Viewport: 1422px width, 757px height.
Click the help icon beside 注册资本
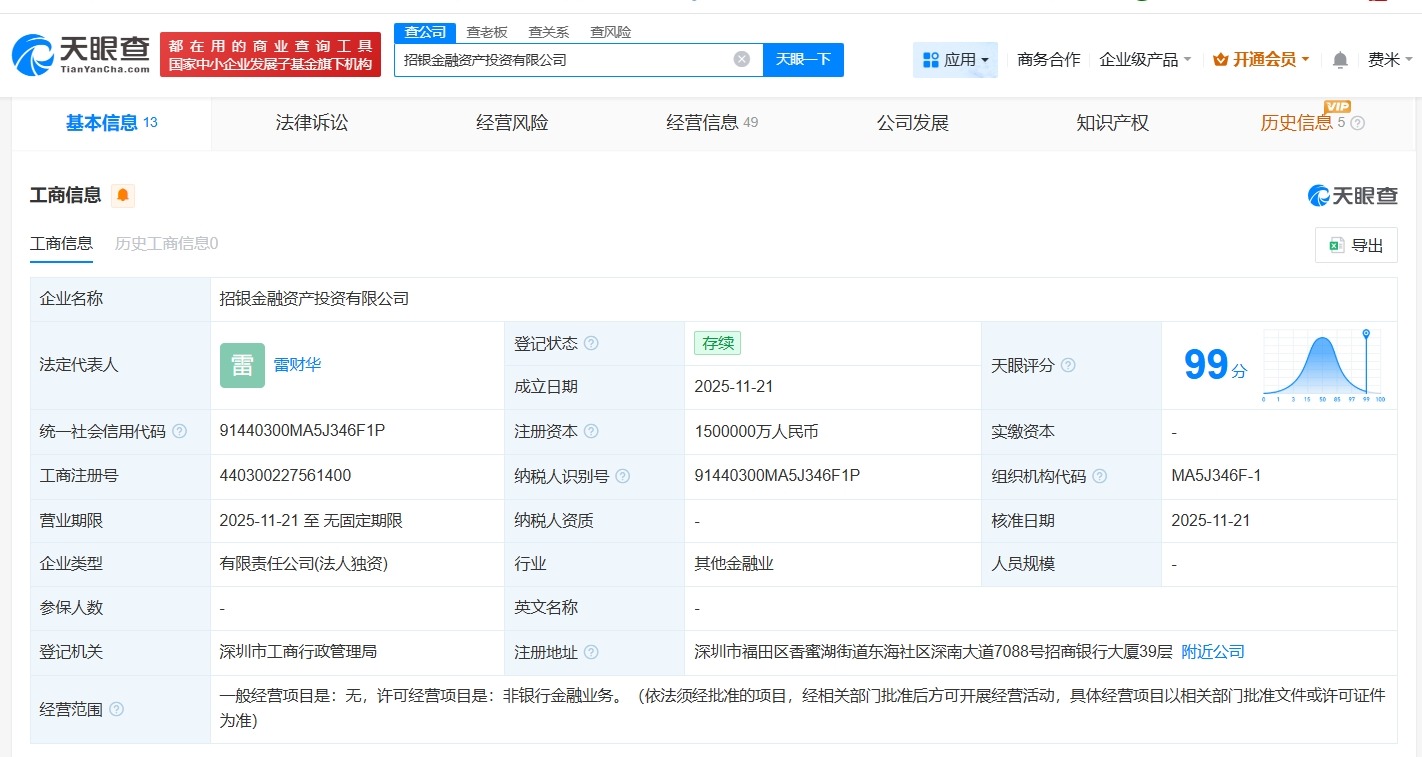coord(594,431)
